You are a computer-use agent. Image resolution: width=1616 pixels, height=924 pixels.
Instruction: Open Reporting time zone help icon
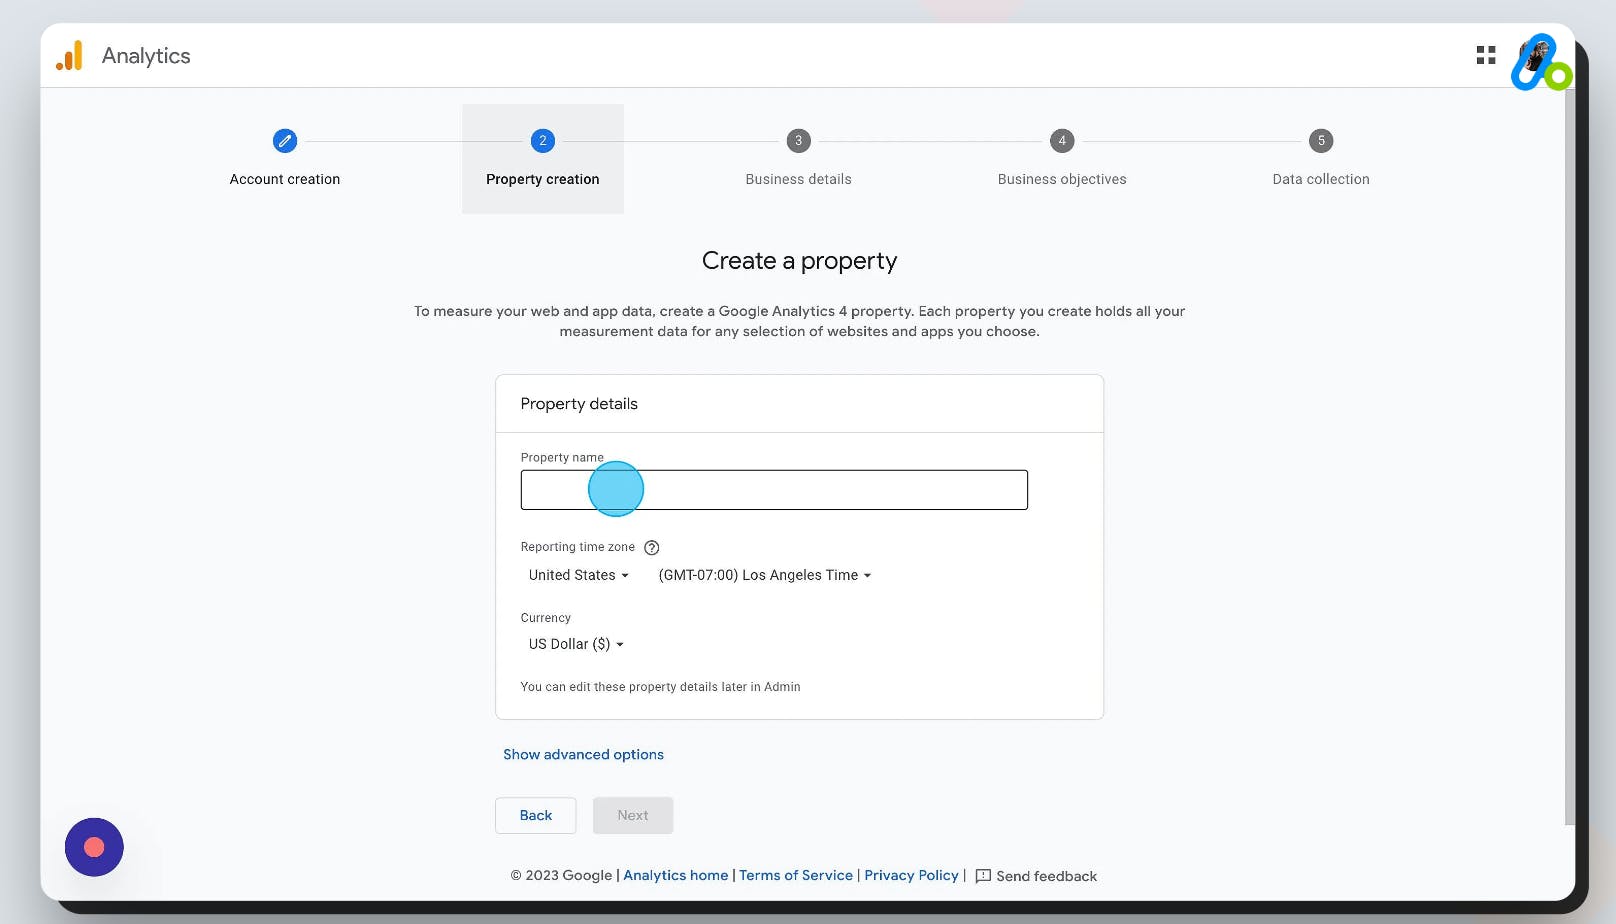(651, 547)
